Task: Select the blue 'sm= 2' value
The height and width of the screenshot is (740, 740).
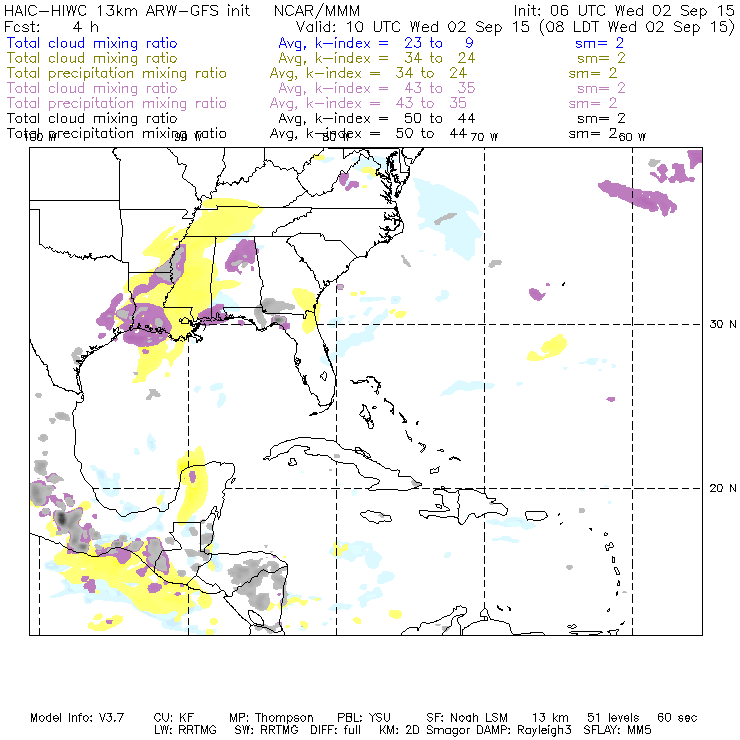Action: [x=600, y=43]
